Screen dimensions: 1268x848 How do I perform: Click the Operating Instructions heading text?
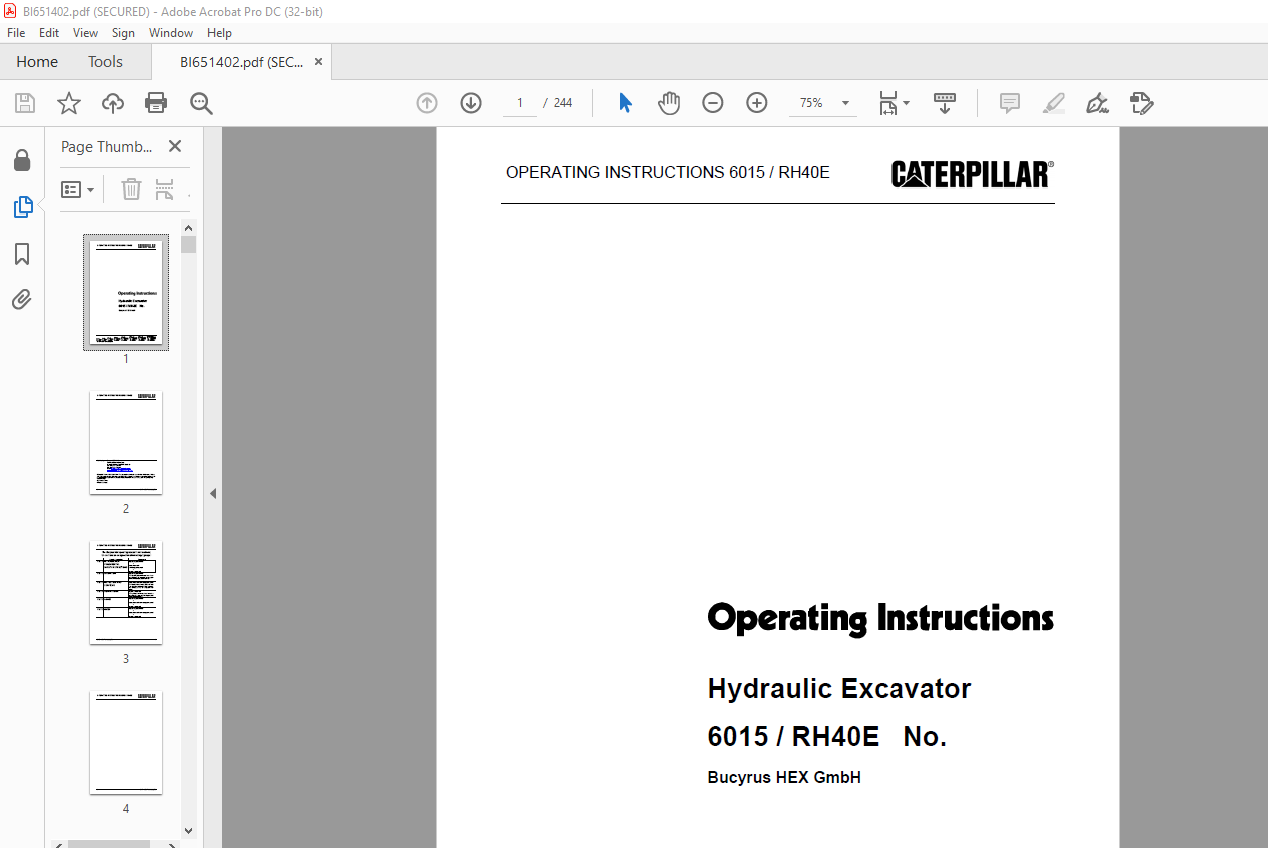[x=881, y=618]
